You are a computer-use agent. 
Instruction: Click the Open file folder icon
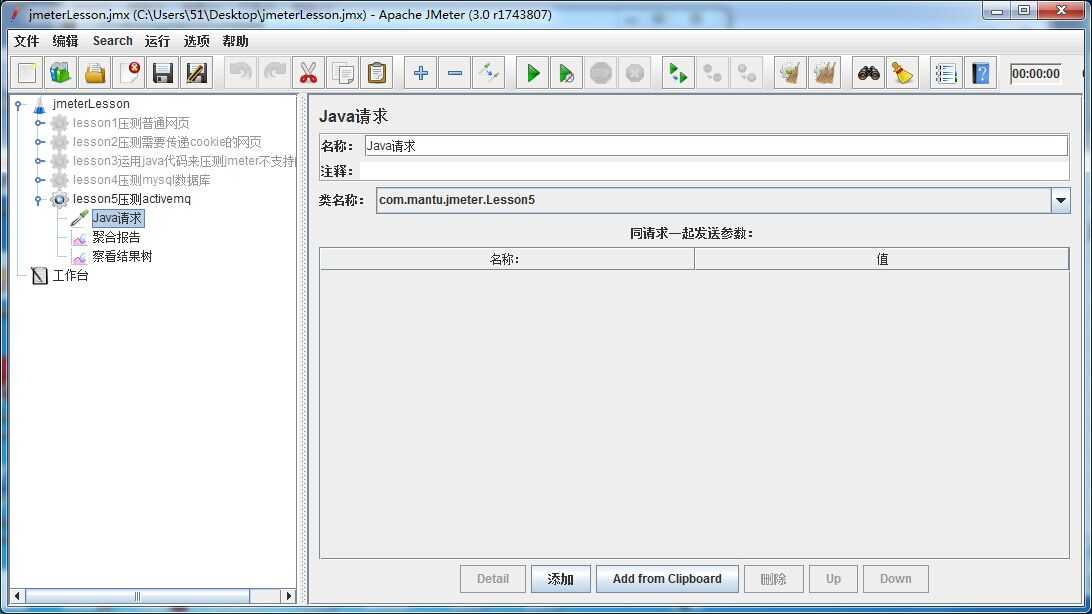(95, 73)
